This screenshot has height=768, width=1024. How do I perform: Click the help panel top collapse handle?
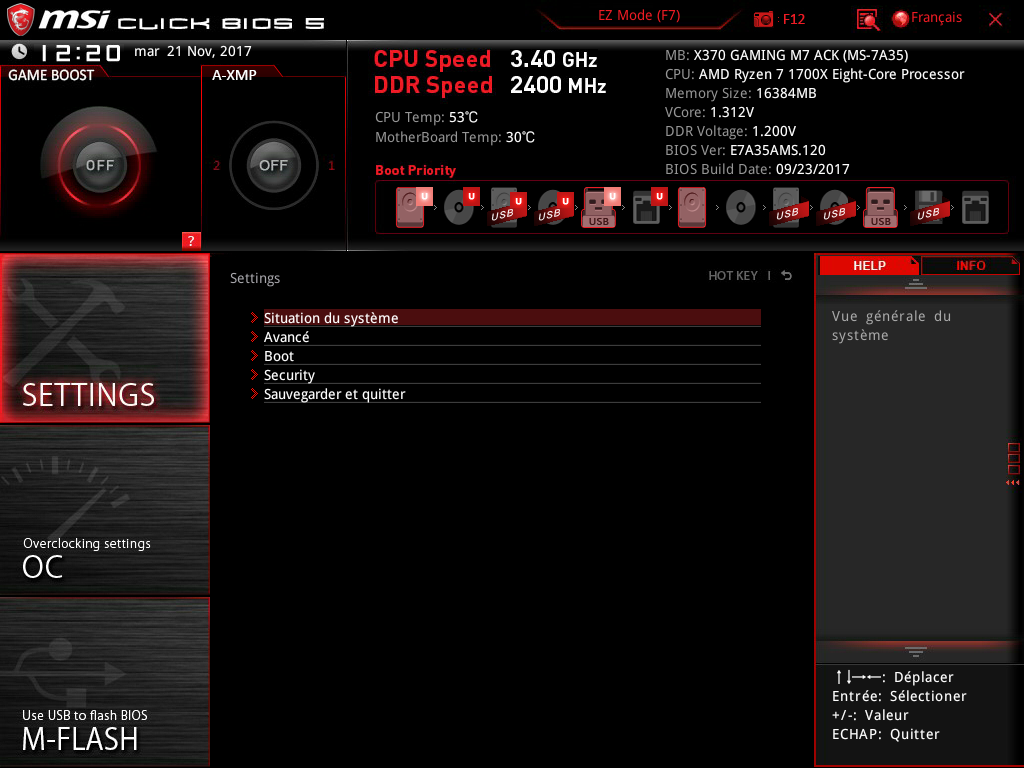coord(916,283)
